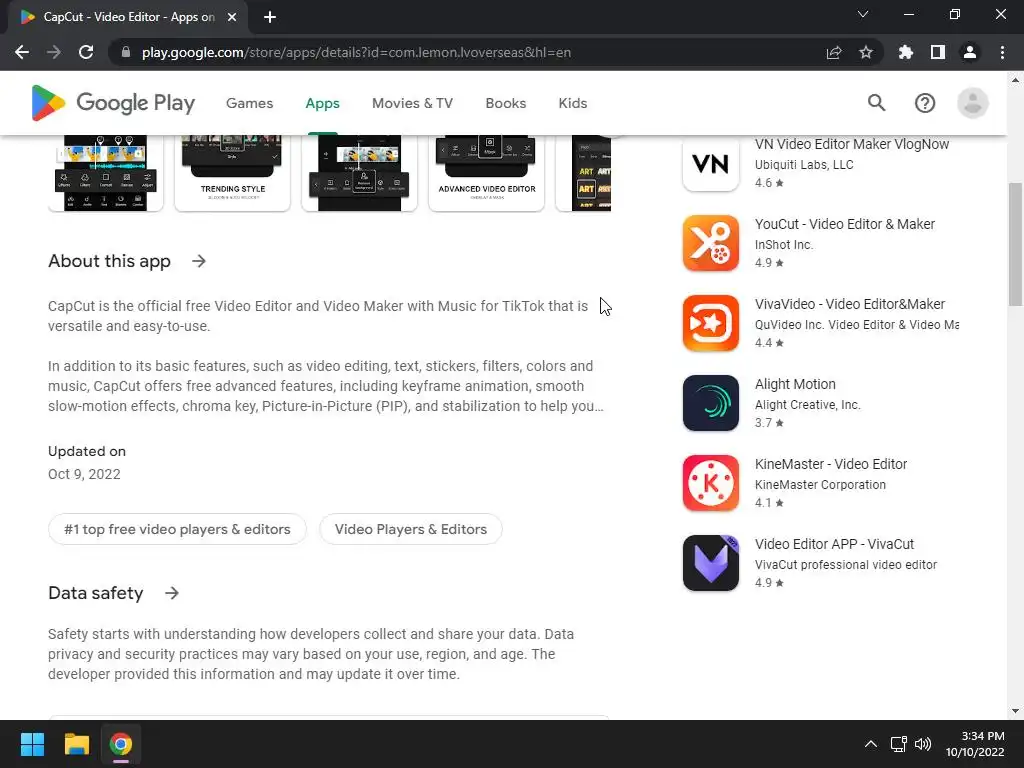The width and height of the screenshot is (1024, 768).
Task: Open the Google Play search icon
Action: pos(876,103)
